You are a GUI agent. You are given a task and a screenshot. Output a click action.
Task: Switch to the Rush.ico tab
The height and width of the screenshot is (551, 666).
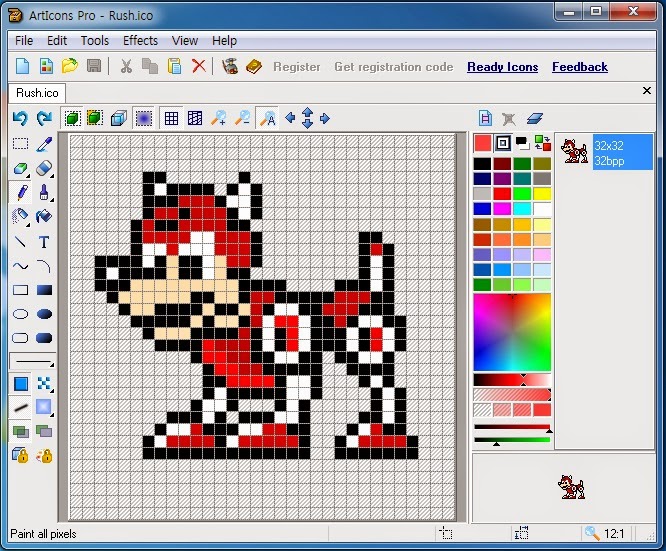37,93
